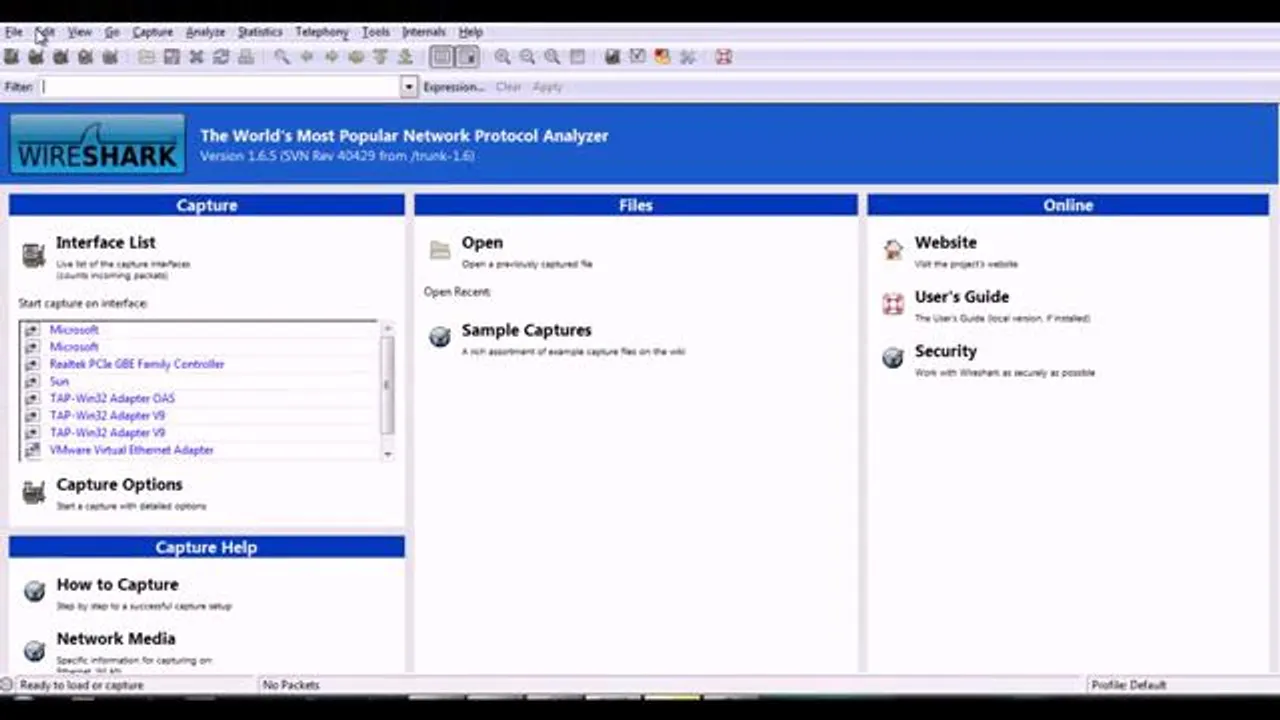Open the Telephony menu
The image size is (1280, 720).
pyautogui.click(x=322, y=32)
